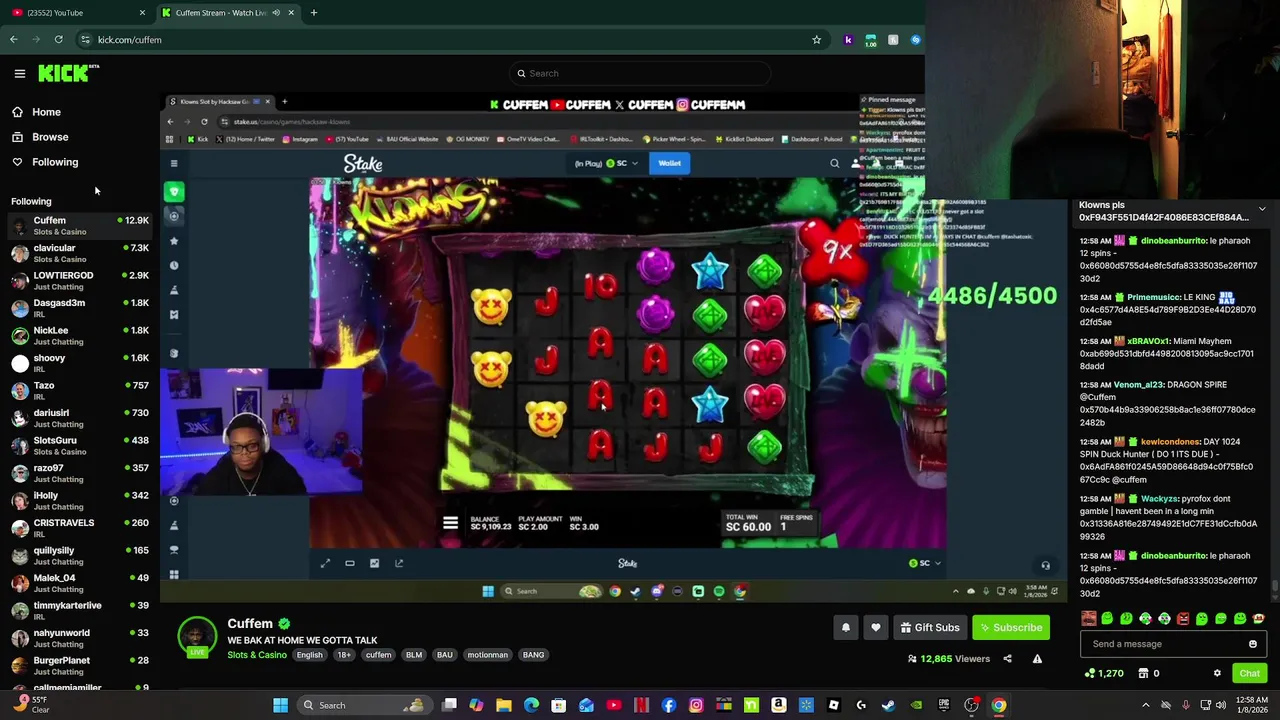Viewport: 1280px width, 720px height.
Task: Open File Explorer from the taskbar
Action: point(504,706)
